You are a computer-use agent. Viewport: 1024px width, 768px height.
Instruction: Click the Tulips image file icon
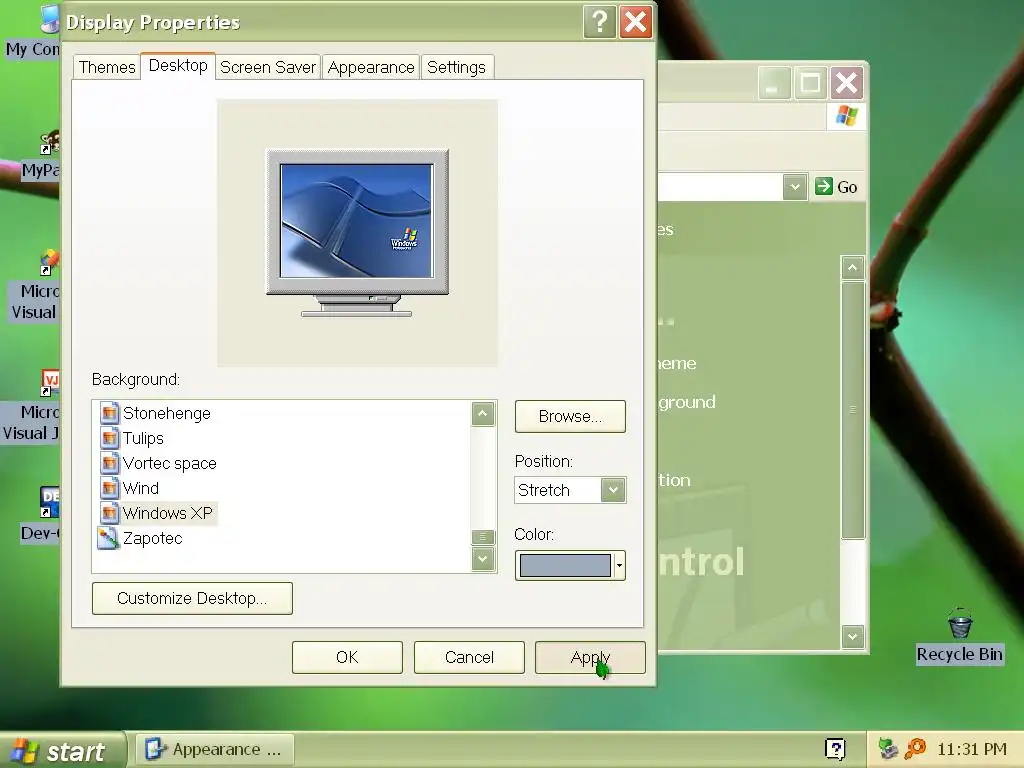(x=109, y=438)
